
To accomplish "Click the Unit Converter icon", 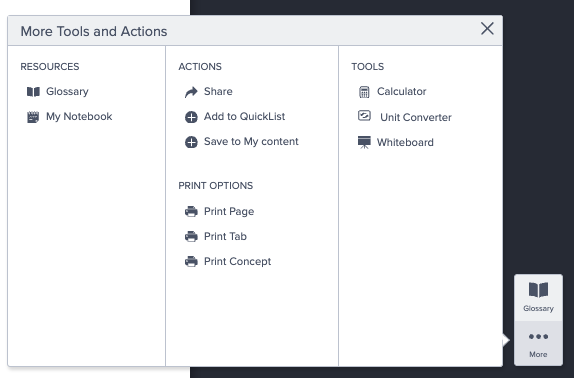I will click(x=364, y=116).
